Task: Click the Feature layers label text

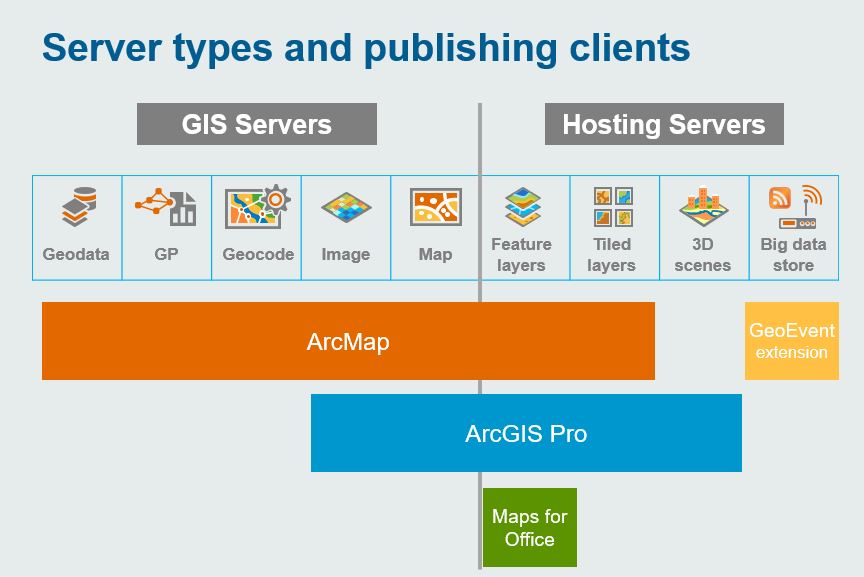Action: point(521,255)
